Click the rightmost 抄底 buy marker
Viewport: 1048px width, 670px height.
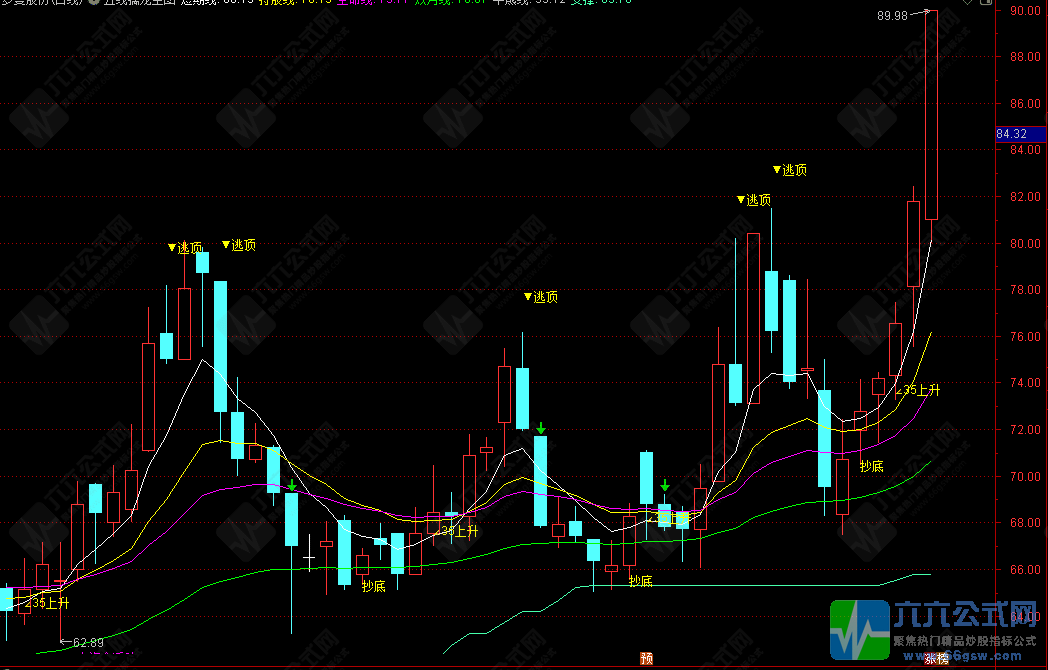pyautogui.click(x=872, y=466)
